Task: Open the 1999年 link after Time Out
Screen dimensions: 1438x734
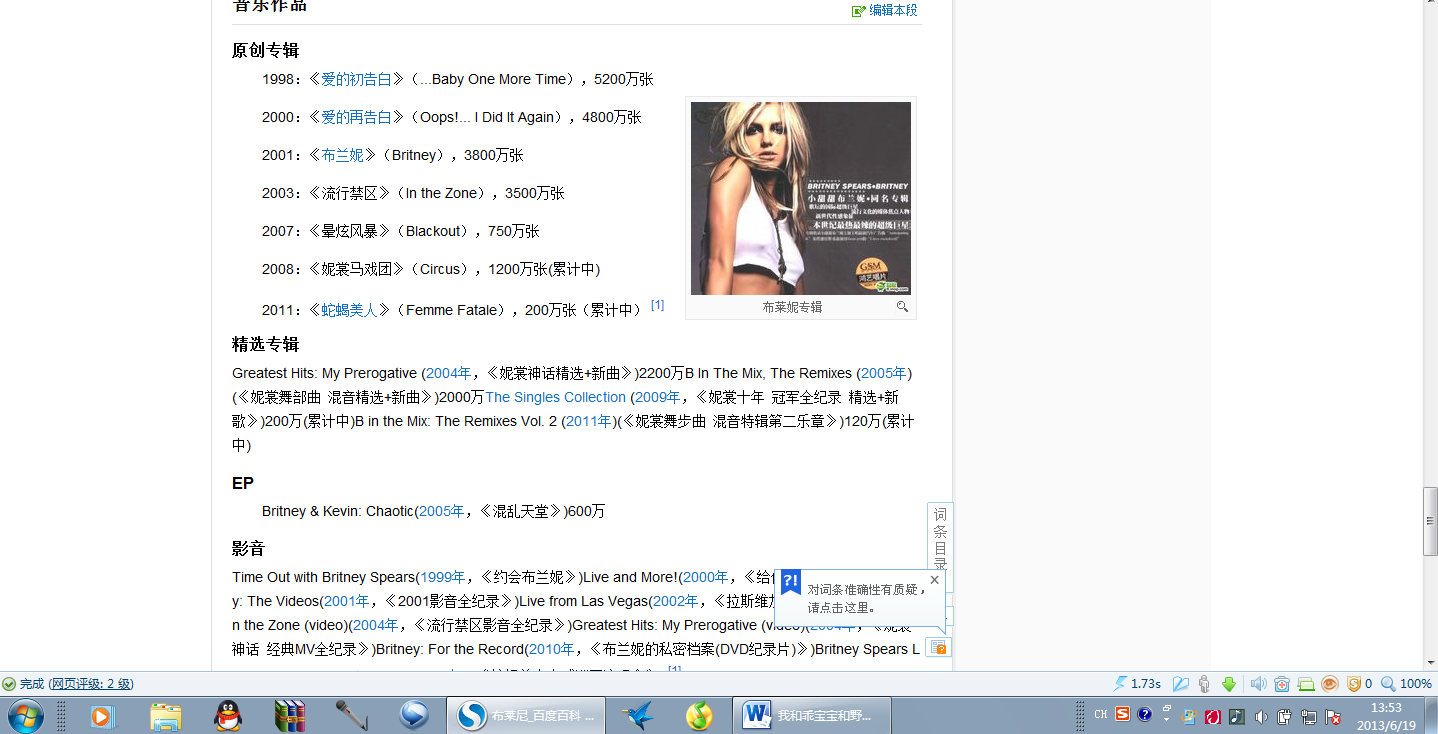Action: pyautogui.click(x=443, y=577)
